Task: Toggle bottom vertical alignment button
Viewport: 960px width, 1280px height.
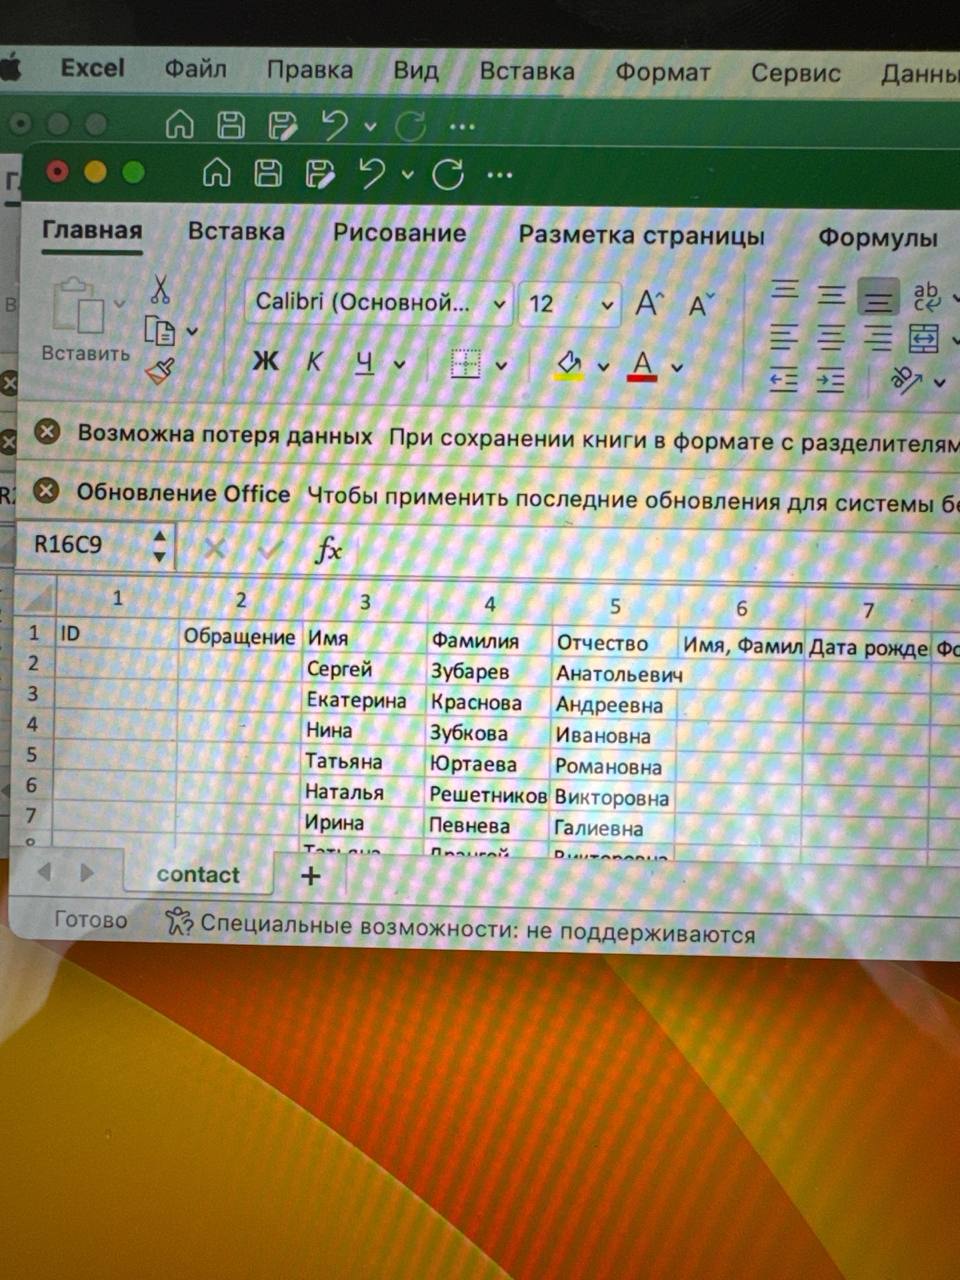Action: pos(878,297)
